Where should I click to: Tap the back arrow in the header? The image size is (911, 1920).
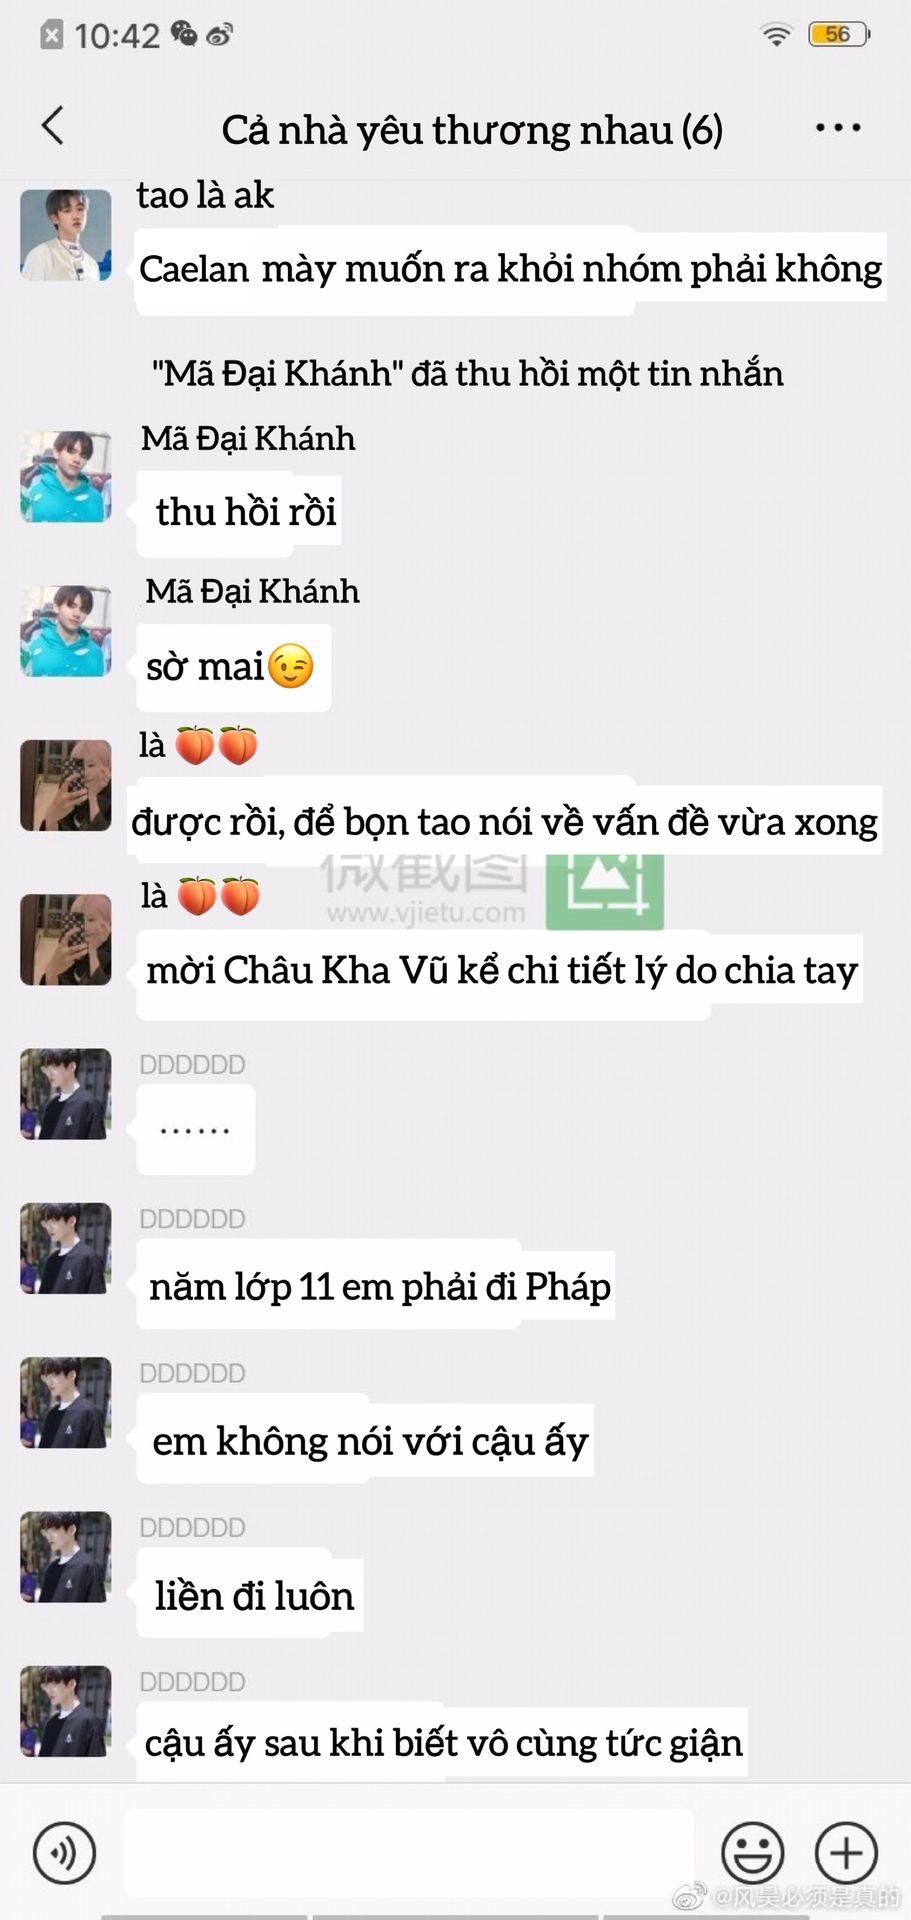coord(53,126)
